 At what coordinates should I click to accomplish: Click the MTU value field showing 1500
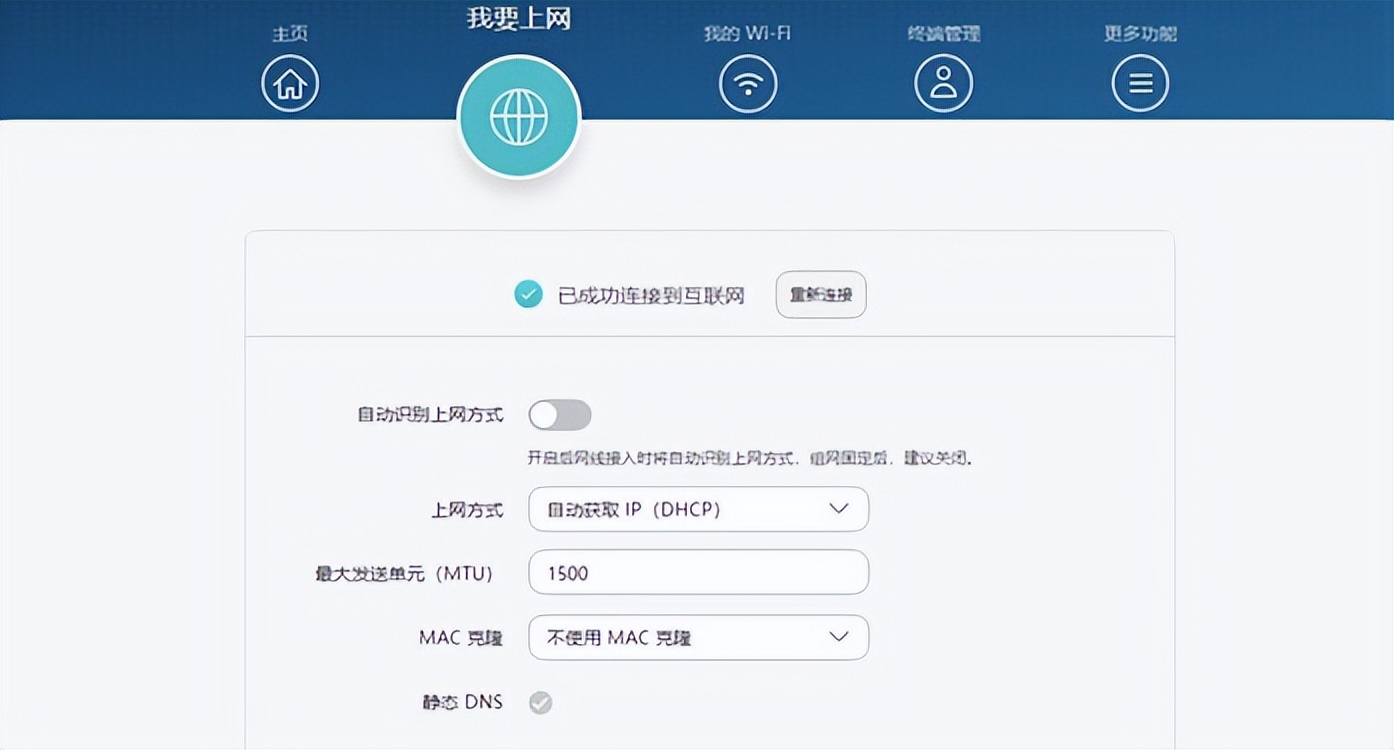(698, 572)
